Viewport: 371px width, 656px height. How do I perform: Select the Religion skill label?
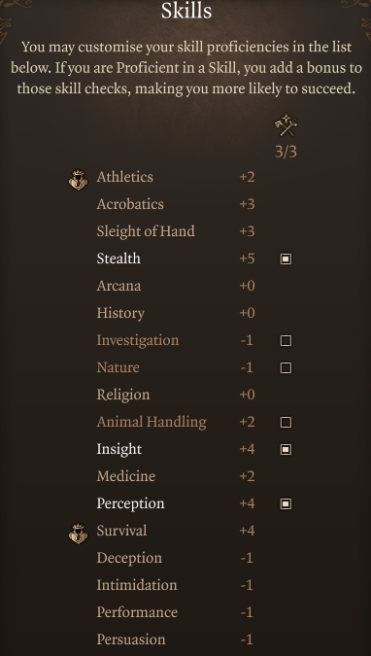pos(123,395)
